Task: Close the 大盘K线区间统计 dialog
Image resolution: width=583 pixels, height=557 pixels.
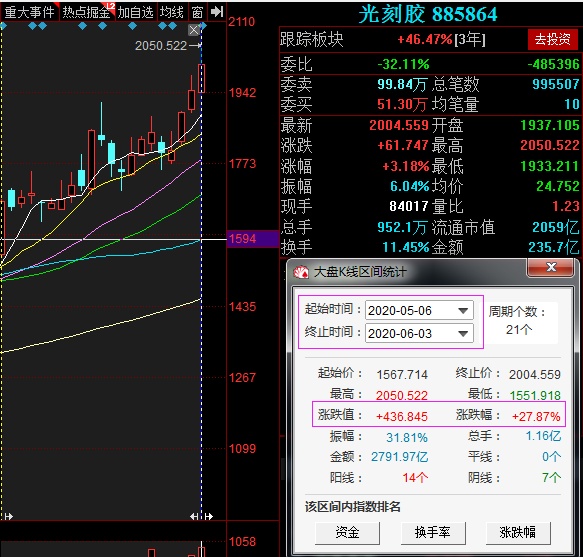Action: (551, 267)
